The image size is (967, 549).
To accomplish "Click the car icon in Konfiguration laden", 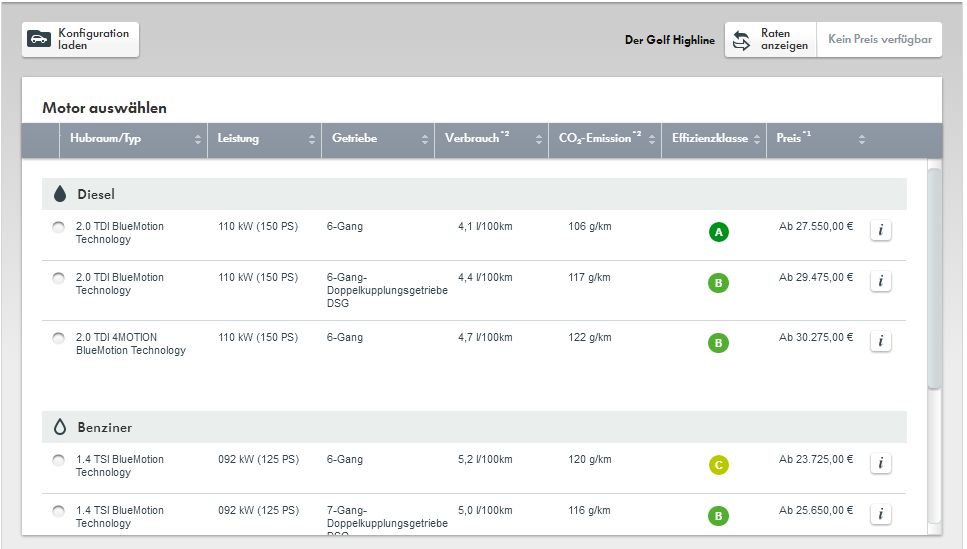I will click(x=40, y=40).
